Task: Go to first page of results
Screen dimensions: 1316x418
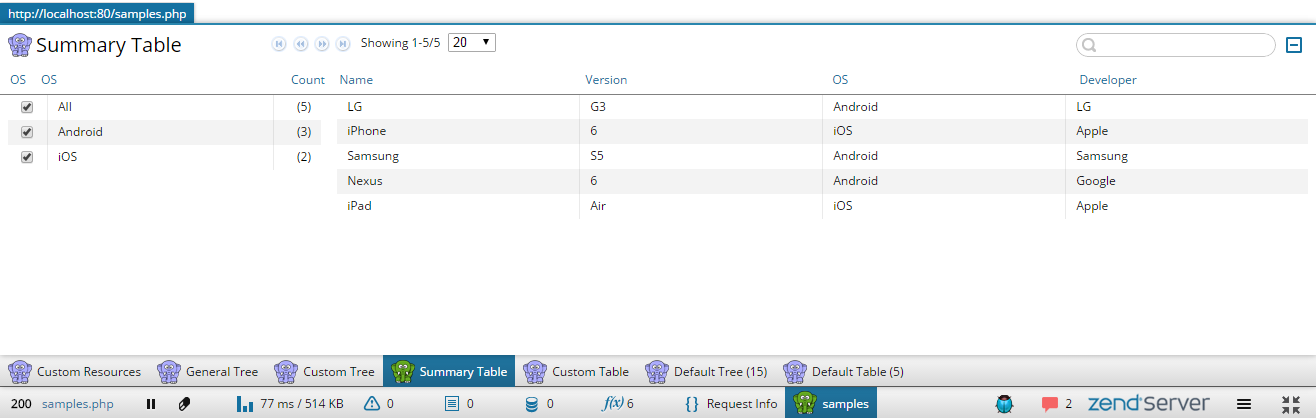Action: (279, 44)
